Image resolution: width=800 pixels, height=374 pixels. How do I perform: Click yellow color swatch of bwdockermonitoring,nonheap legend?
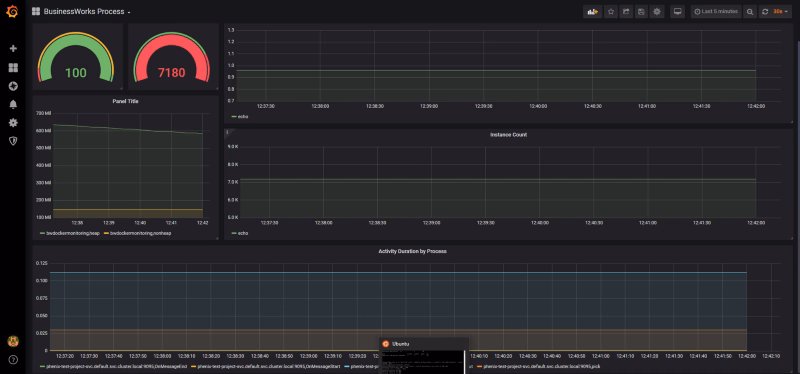pos(107,233)
